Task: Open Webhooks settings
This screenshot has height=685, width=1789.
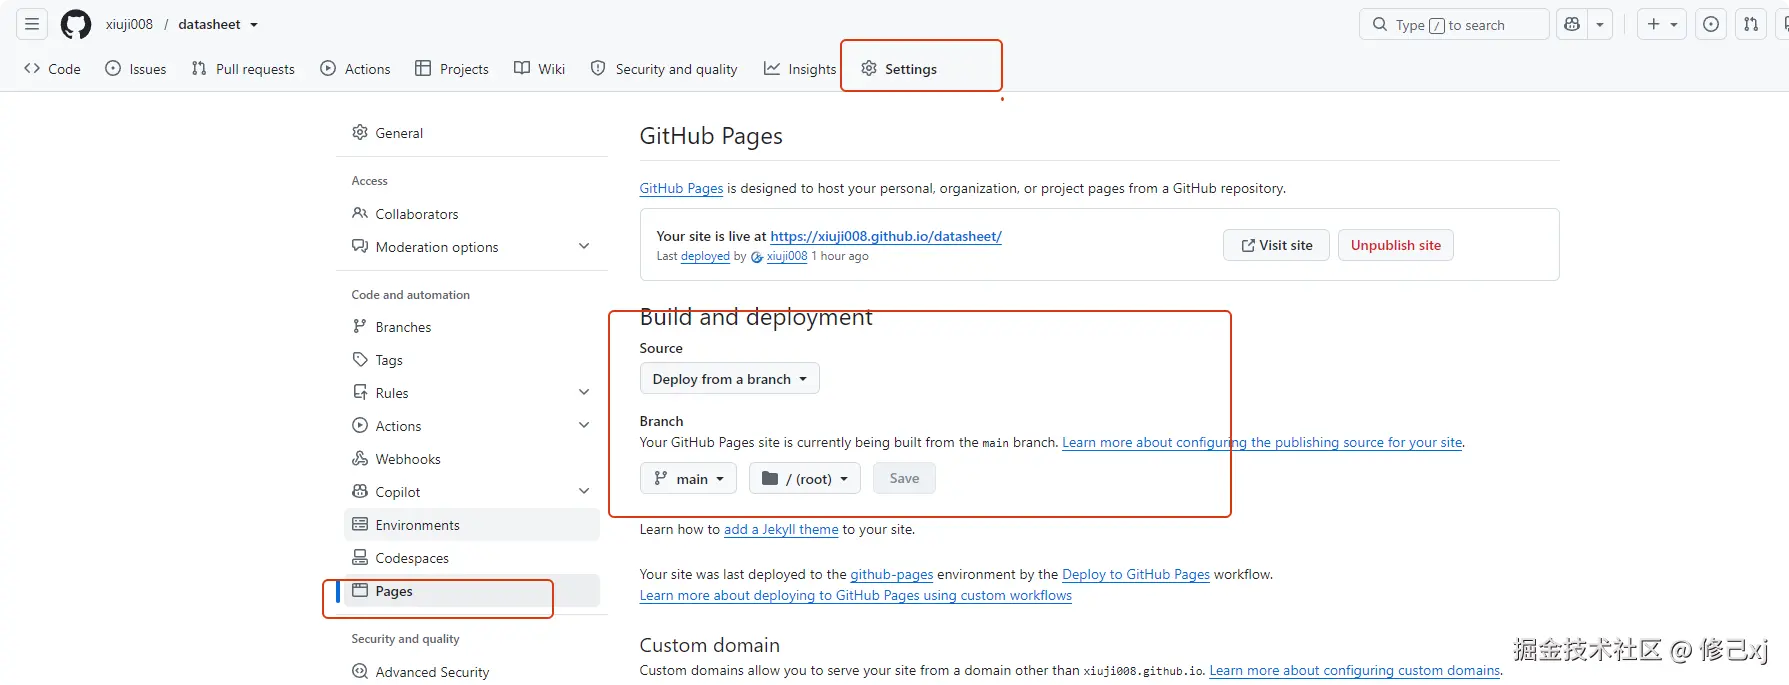Action: tap(472, 459)
